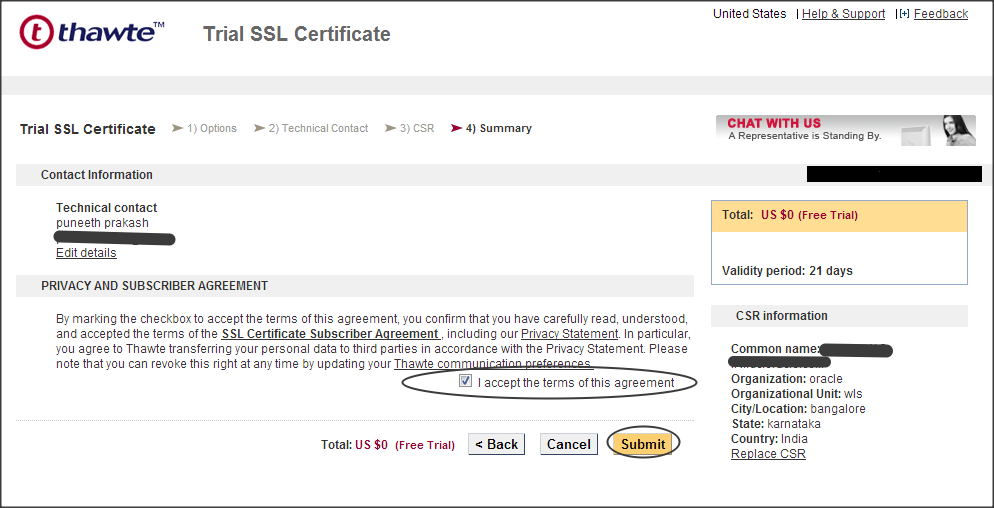Click Total US $0 in yellow box

pyautogui.click(x=790, y=215)
